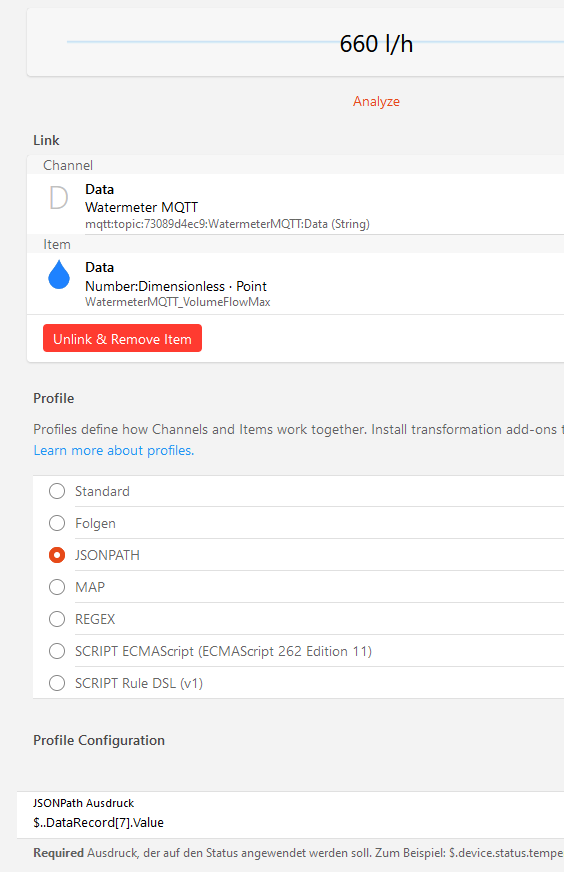This screenshot has width=564, height=872.
Task: Click the $..DataRecord[7].Value expression text
Action: pos(98,823)
